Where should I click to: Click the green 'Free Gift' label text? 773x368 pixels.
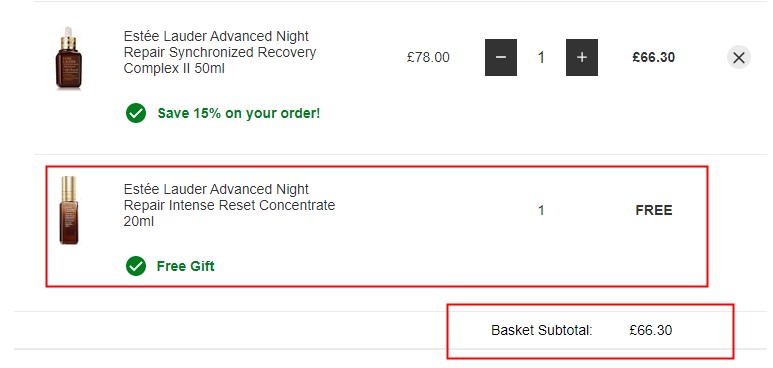click(185, 266)
